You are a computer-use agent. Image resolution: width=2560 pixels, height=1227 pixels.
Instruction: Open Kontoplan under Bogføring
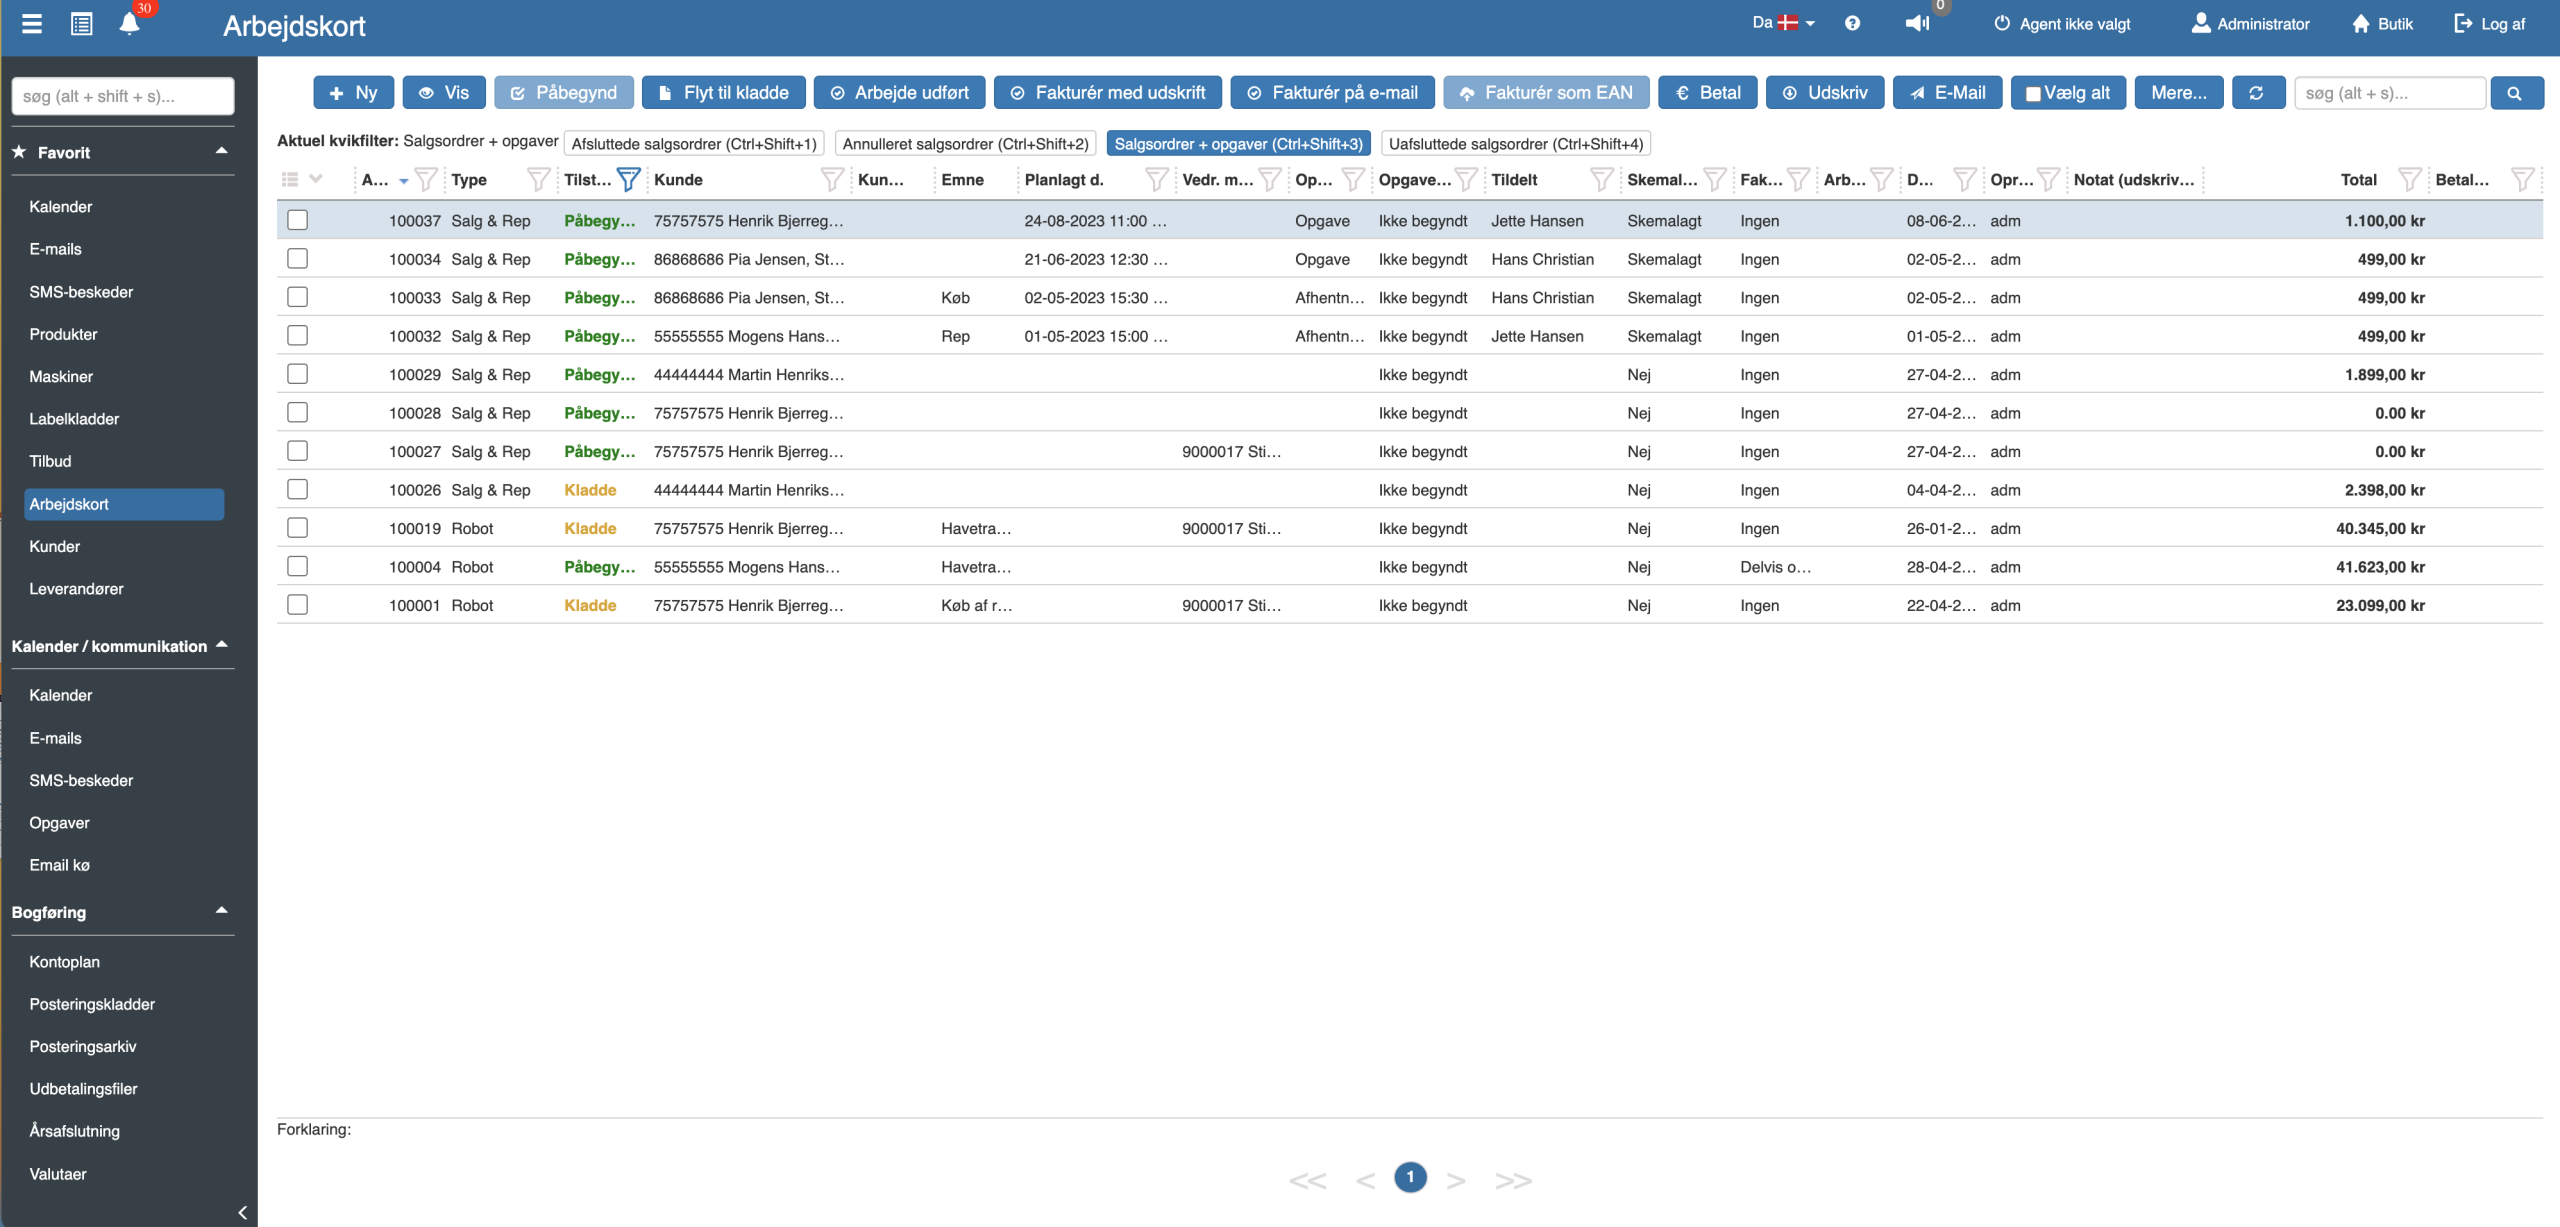[64, 962]
